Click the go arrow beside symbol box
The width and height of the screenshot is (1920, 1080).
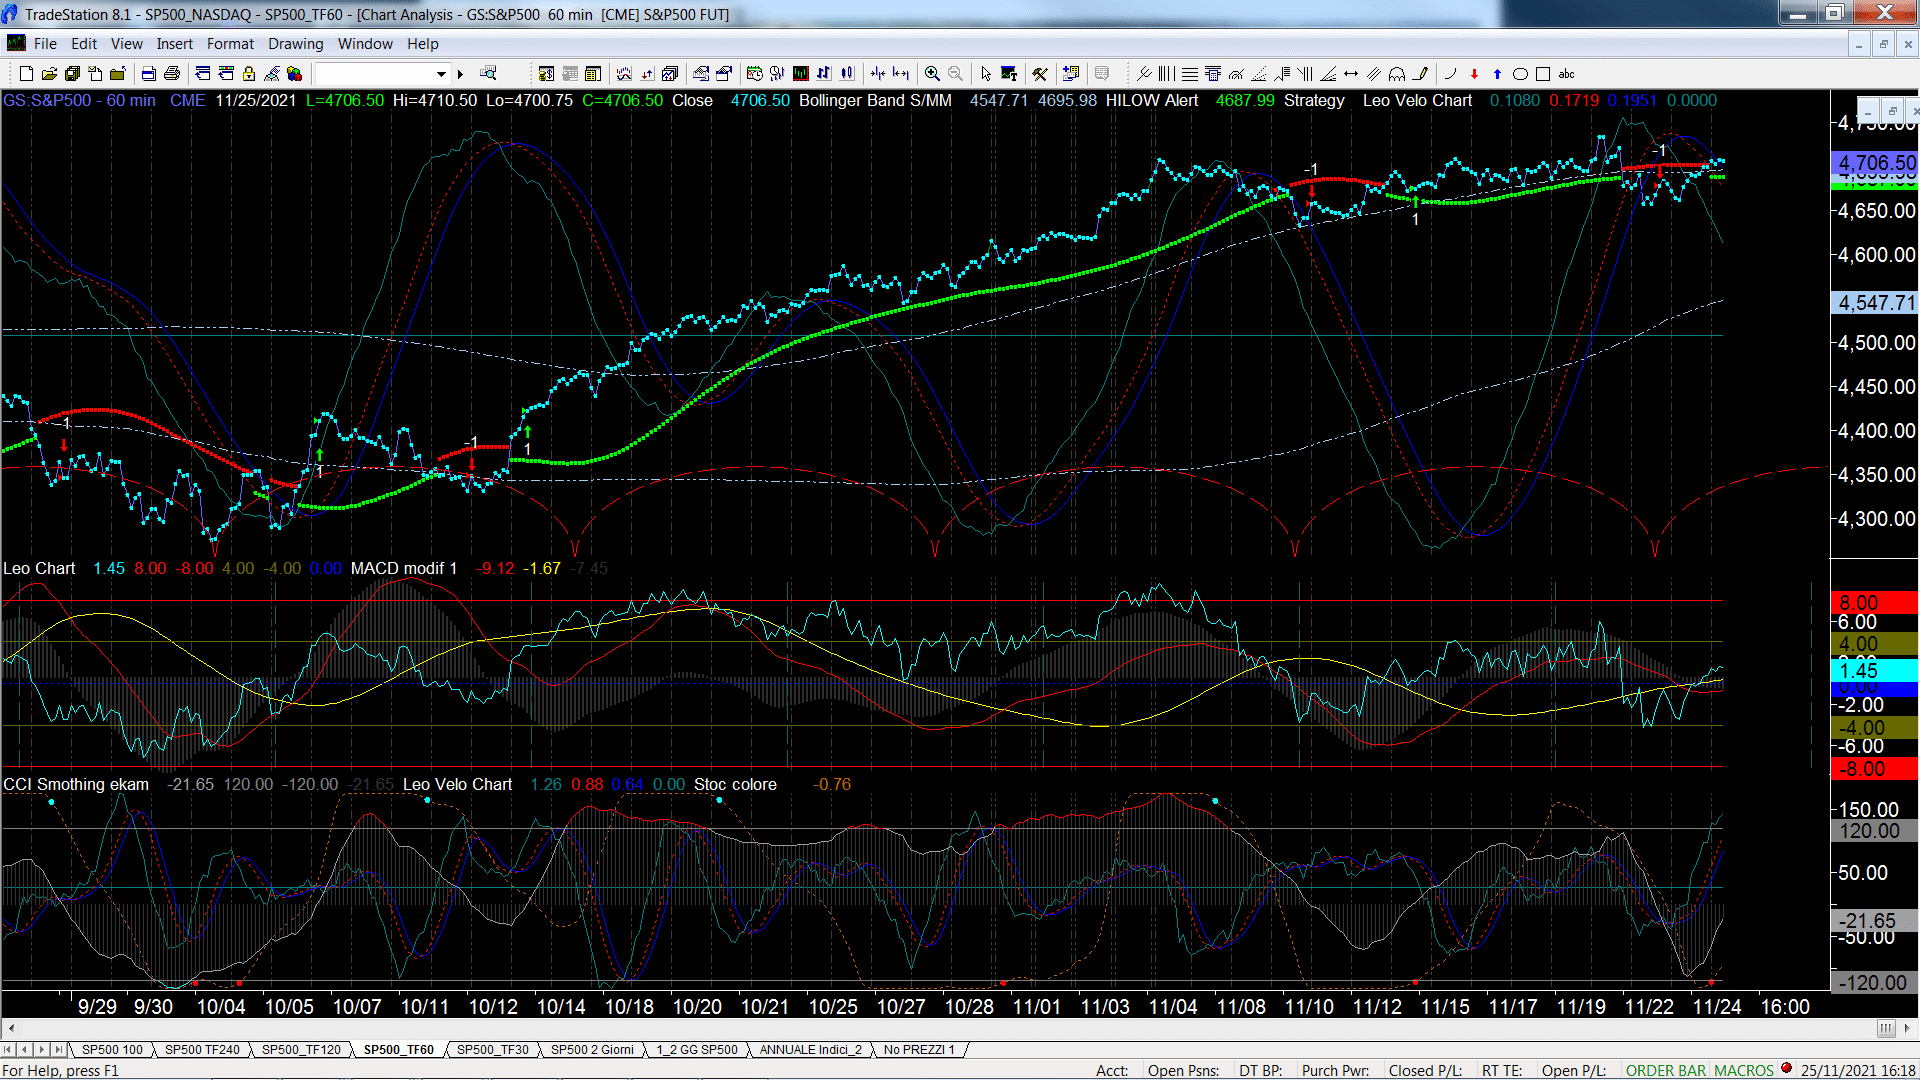[x=460, y=74]
